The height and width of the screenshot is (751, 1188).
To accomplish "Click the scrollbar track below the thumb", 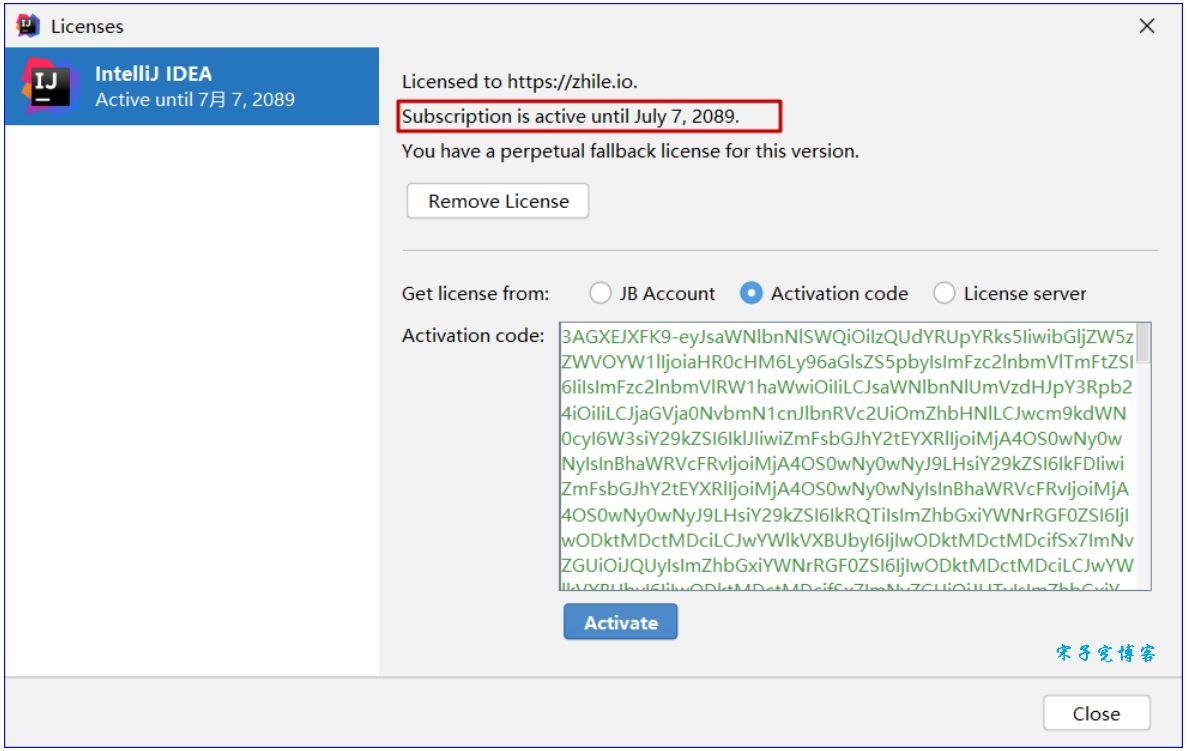I will pyautogui.click(x=1141, y=480).
